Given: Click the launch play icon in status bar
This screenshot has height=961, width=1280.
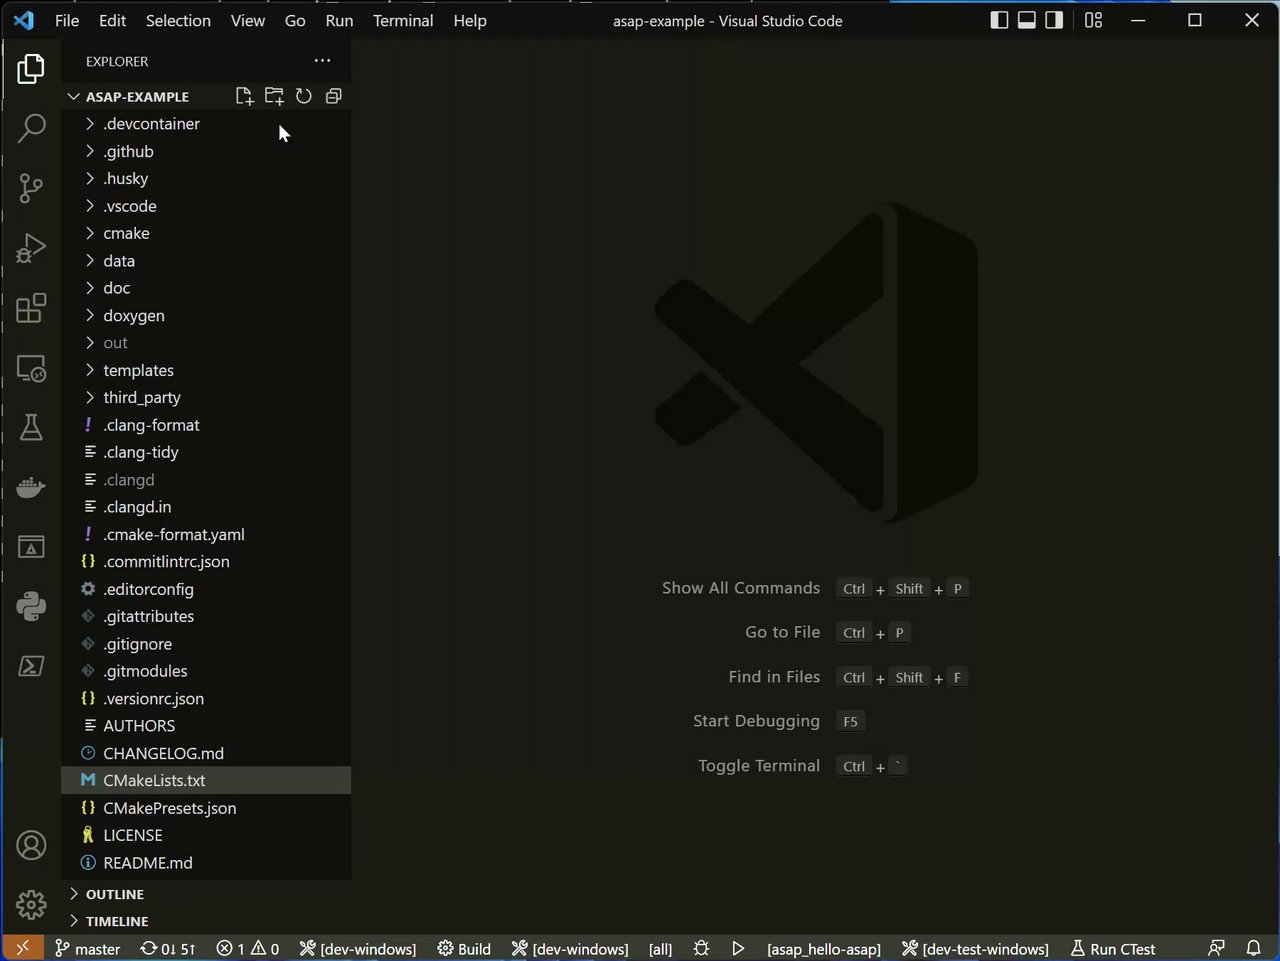Looking at the screenshot, I should click(x=738, y=948).
